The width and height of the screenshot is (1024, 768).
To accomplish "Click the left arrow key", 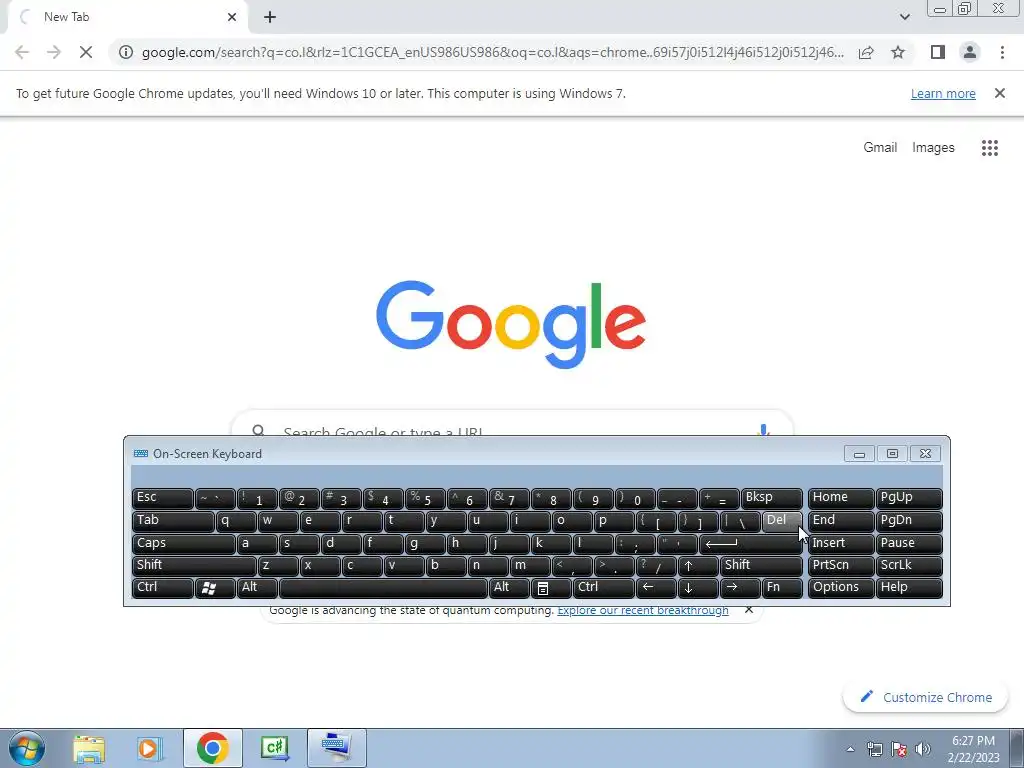I will pos(656,588).
